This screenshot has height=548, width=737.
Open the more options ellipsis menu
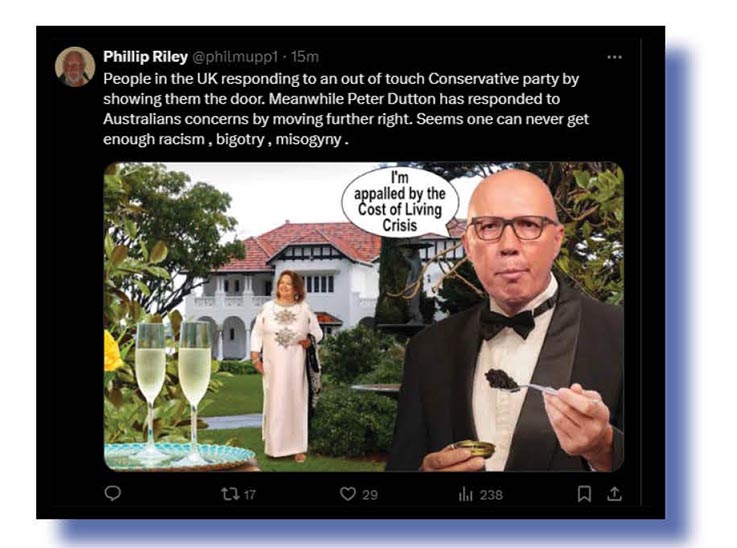pos(614,57)
